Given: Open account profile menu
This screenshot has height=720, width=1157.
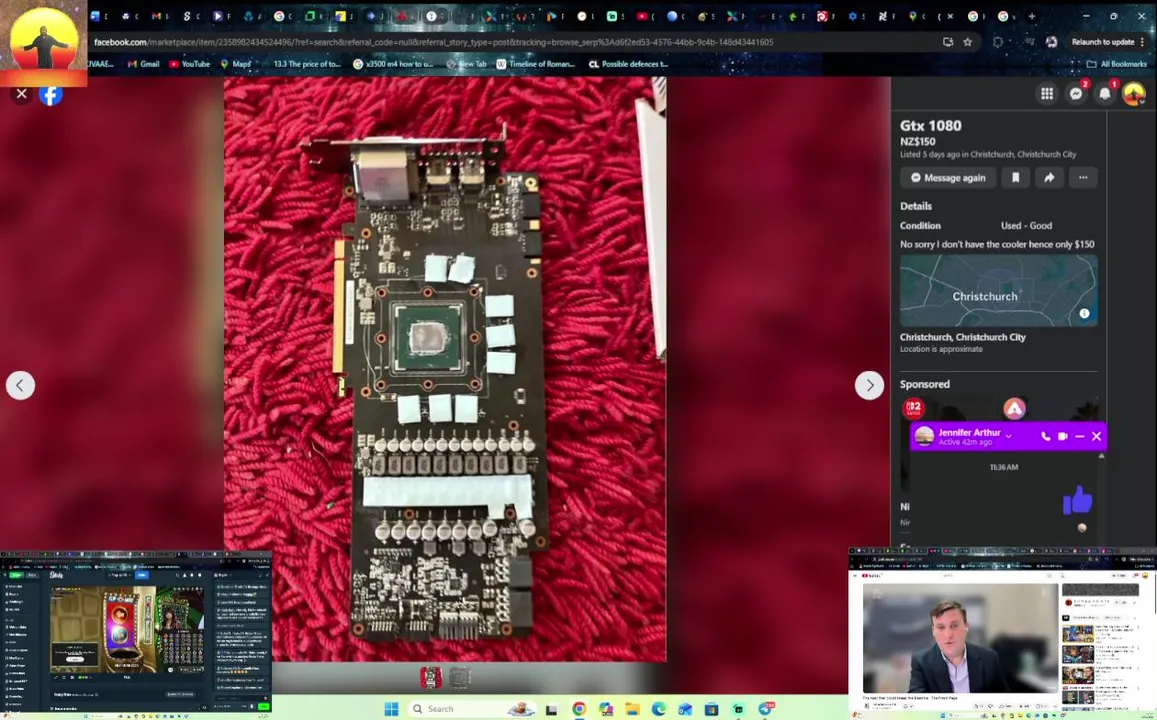Looking at the screenshot, I should 1133,93.
